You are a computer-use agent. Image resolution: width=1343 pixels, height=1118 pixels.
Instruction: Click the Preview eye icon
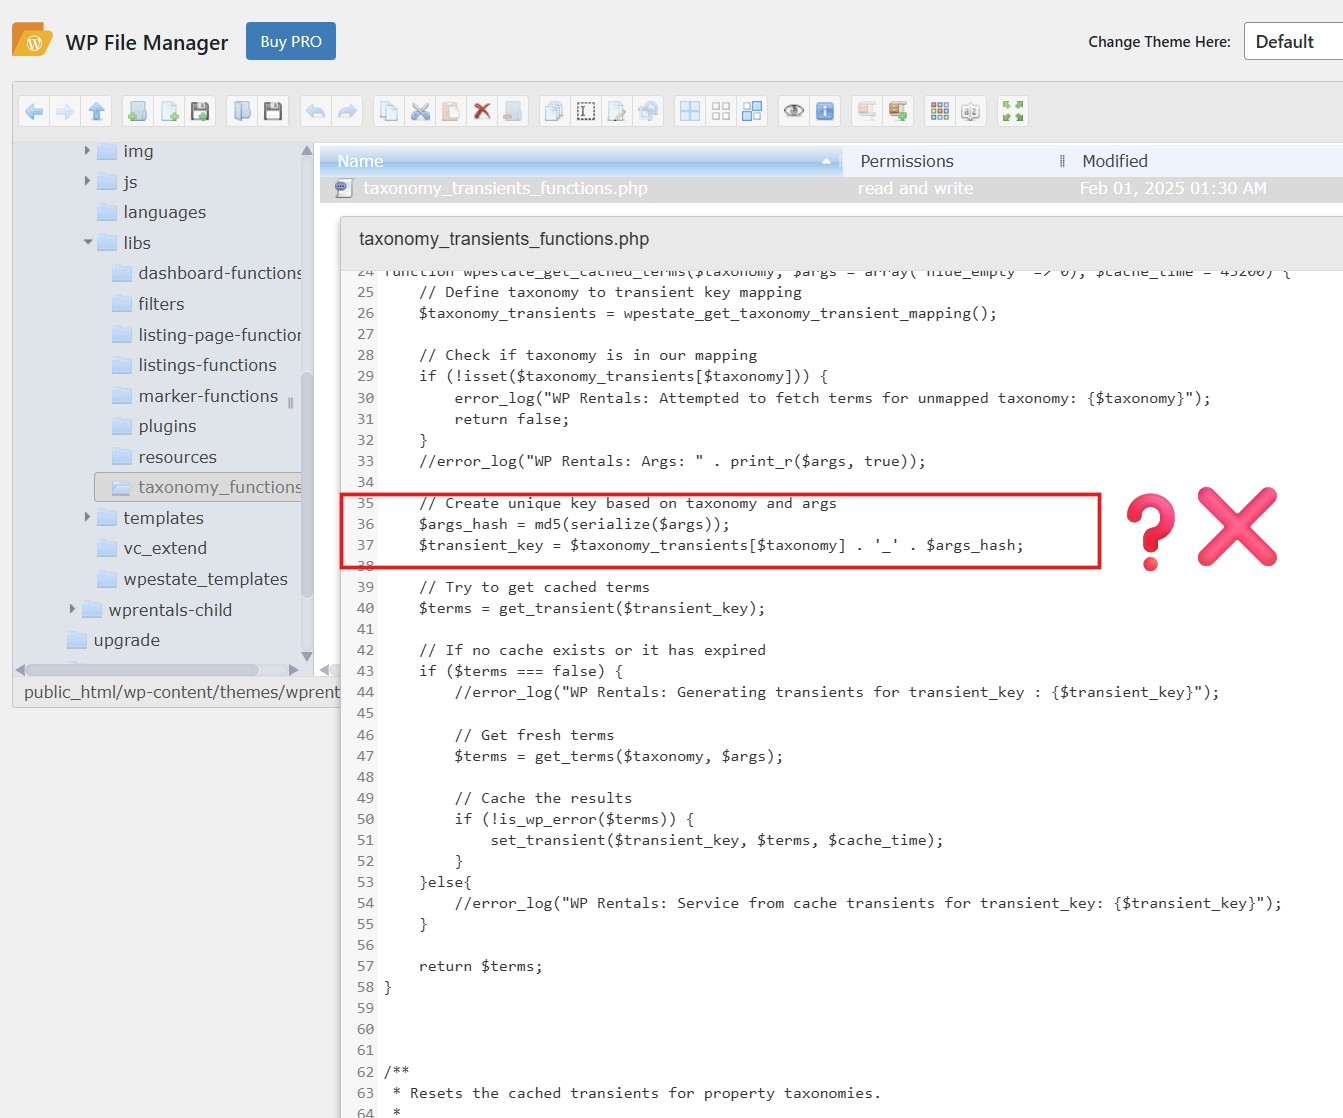pyautogui.click(x=794, y=111)
